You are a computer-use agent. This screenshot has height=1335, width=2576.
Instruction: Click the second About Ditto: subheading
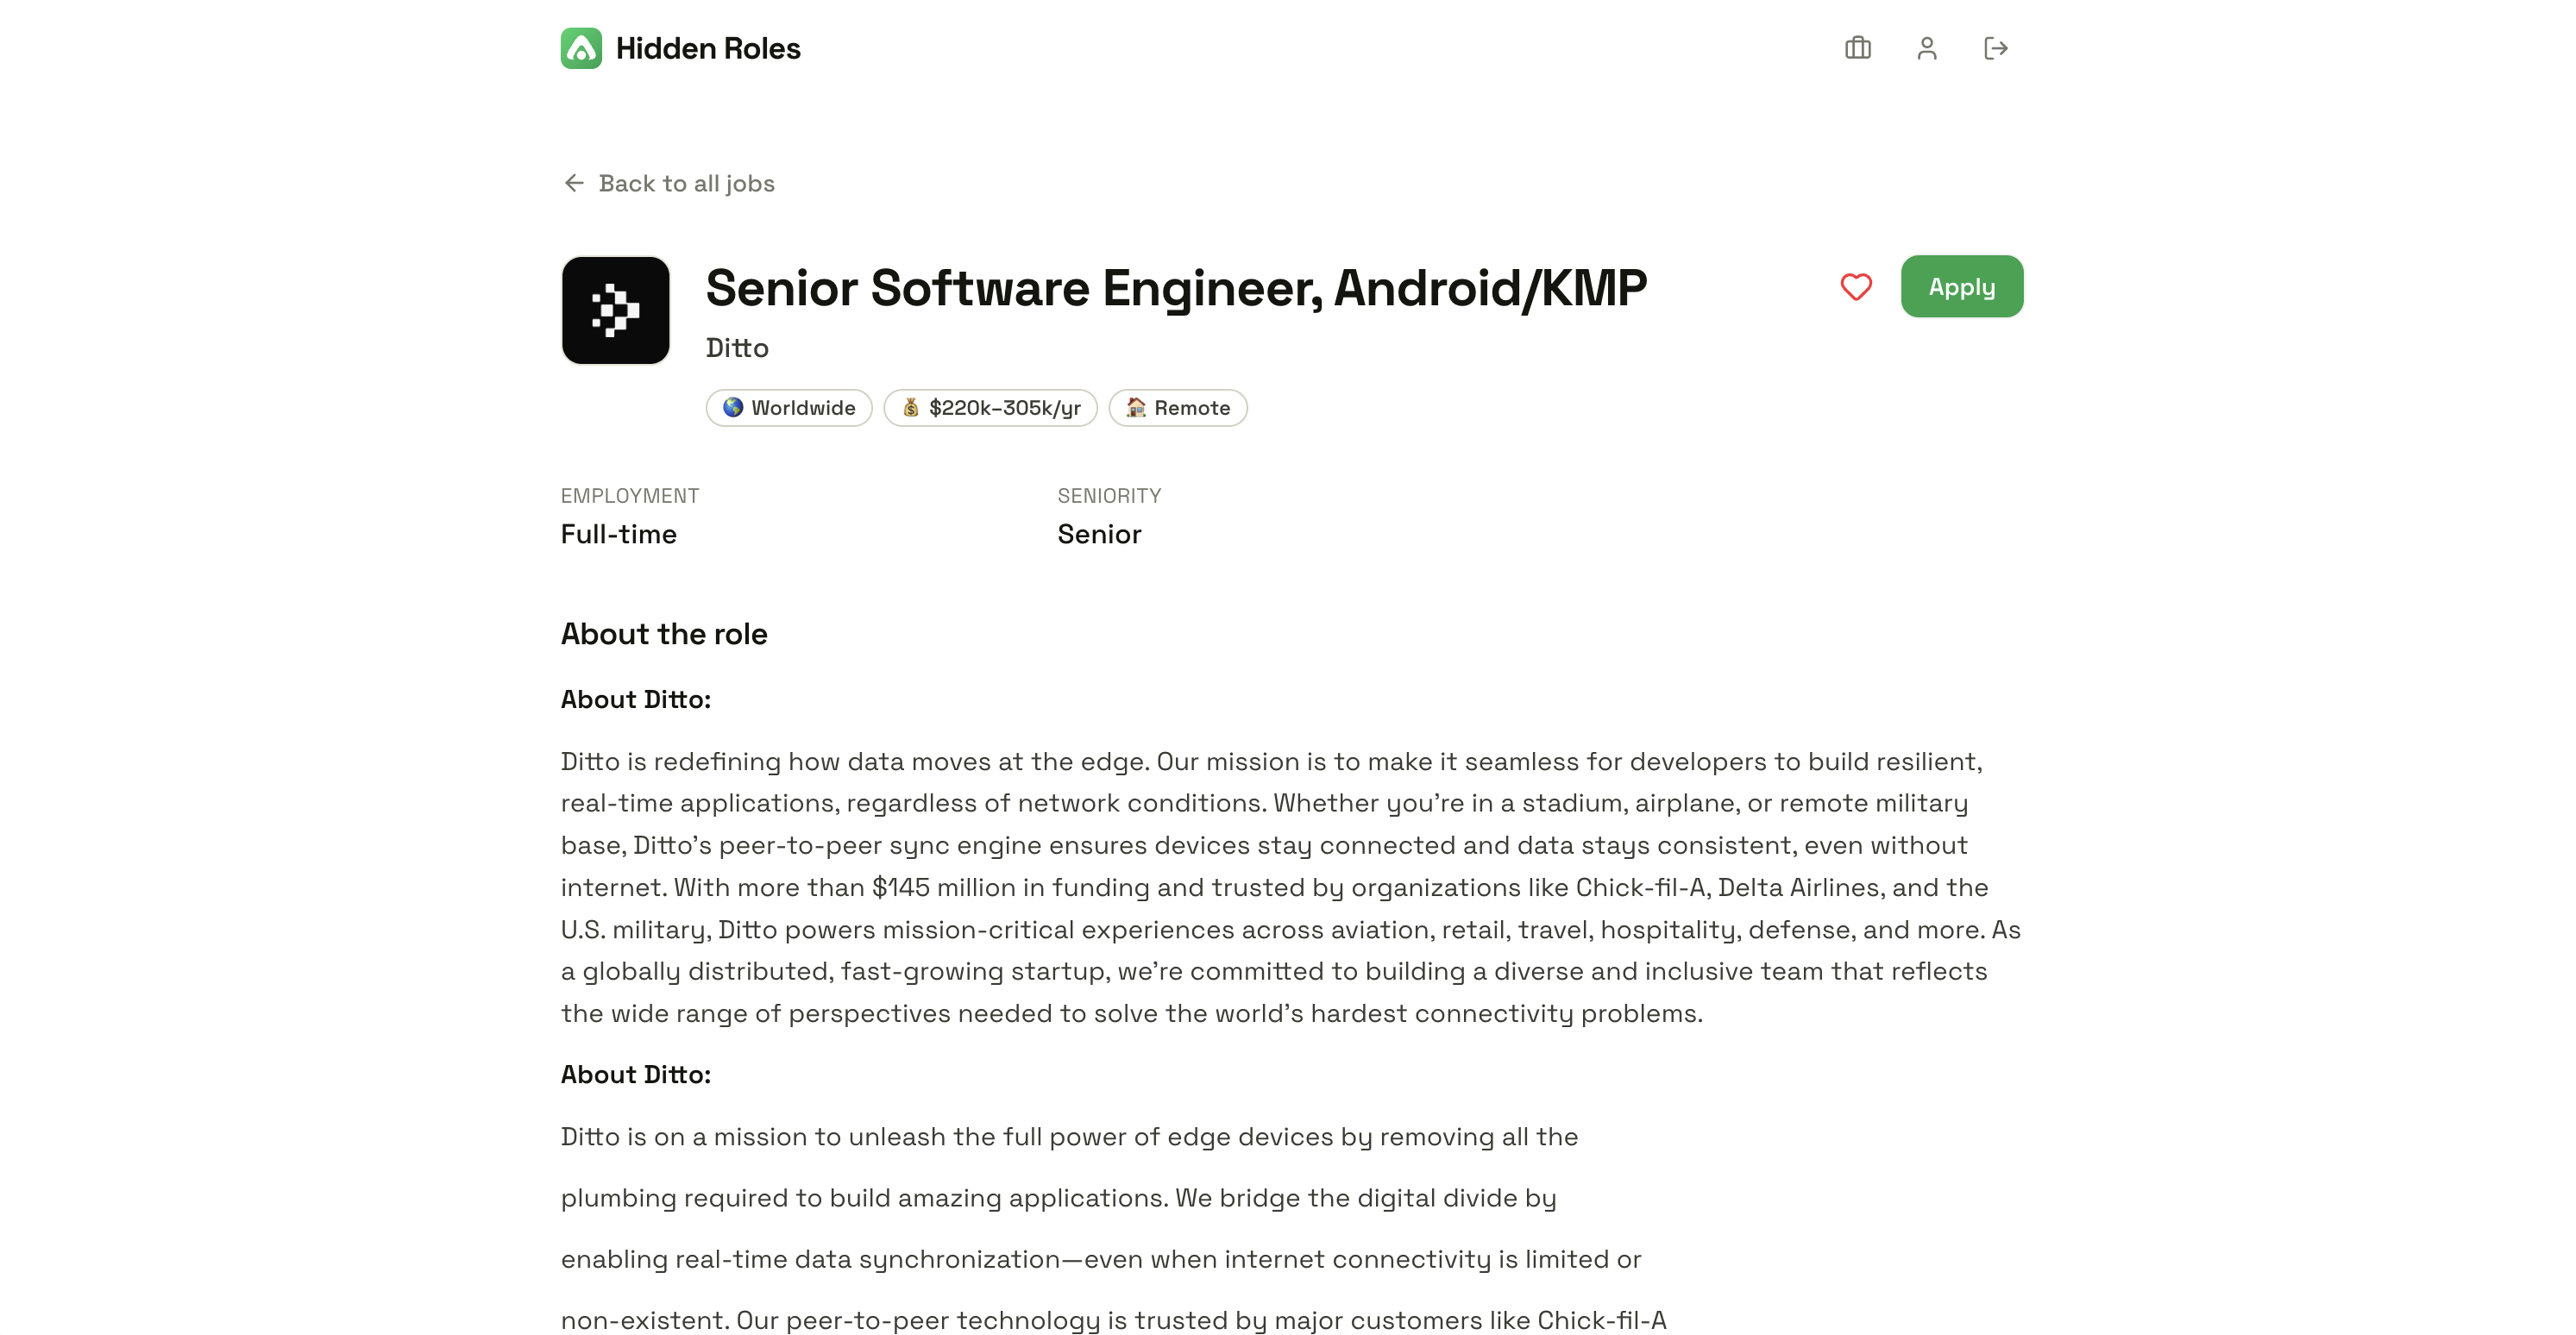coord(636,1074)
